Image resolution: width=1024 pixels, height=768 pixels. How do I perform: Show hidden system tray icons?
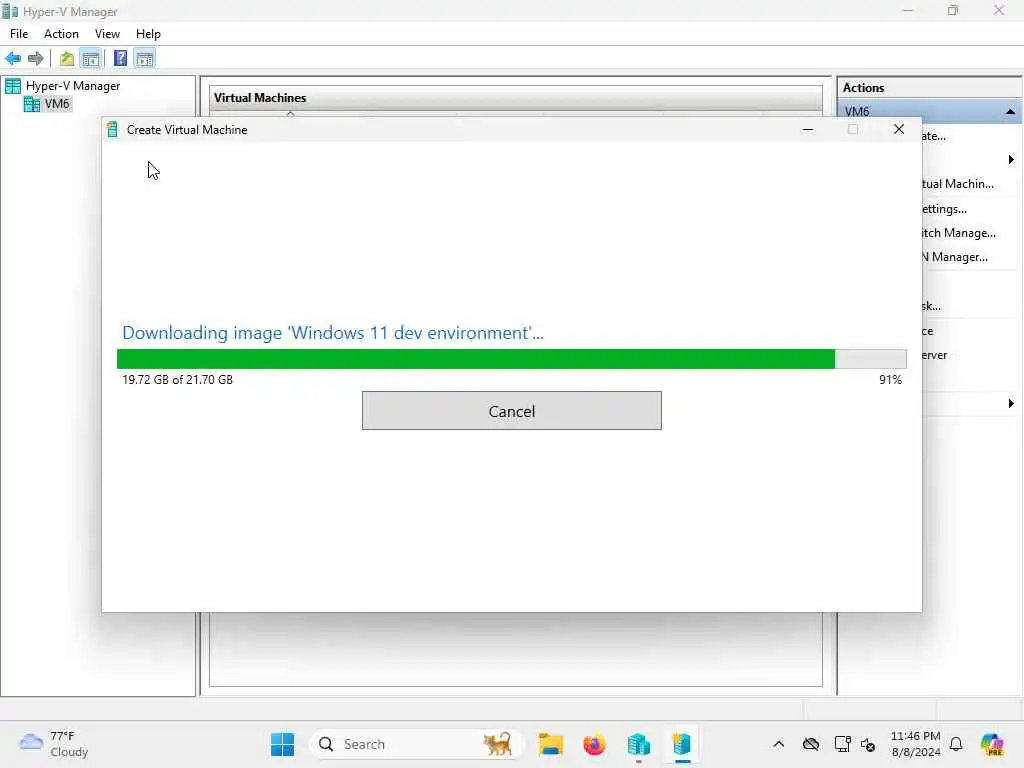(x=778, y=744)
